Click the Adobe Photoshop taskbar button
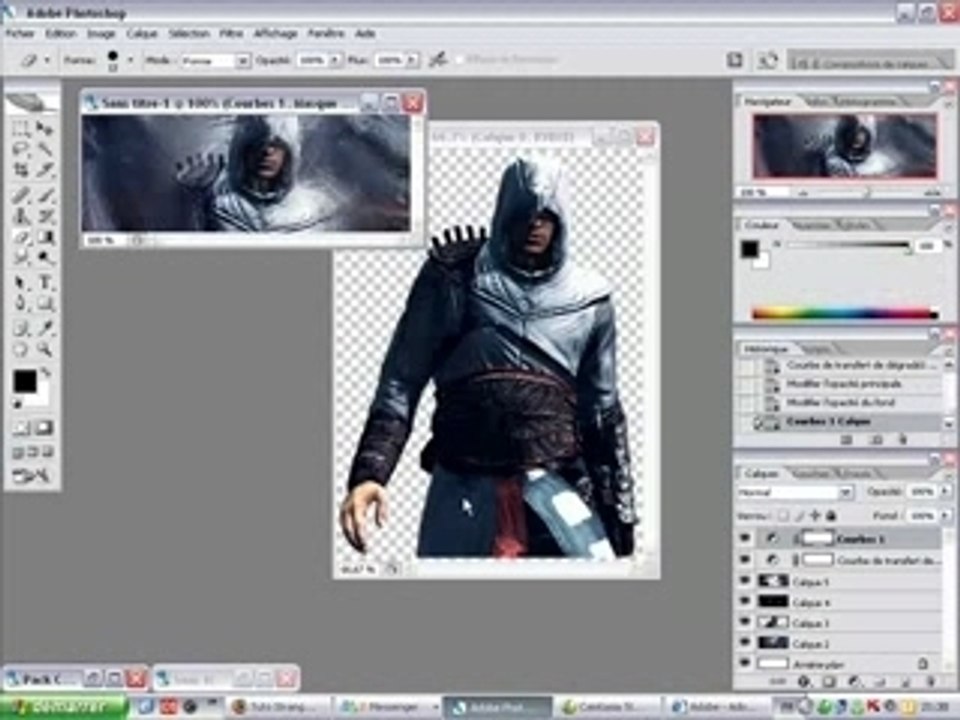This screenshot has width=960, height=720. (497, 707)
